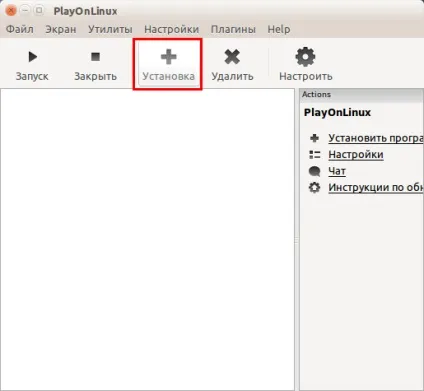
Task: Open the Плагины menu
Action: [x=233, y=29]
